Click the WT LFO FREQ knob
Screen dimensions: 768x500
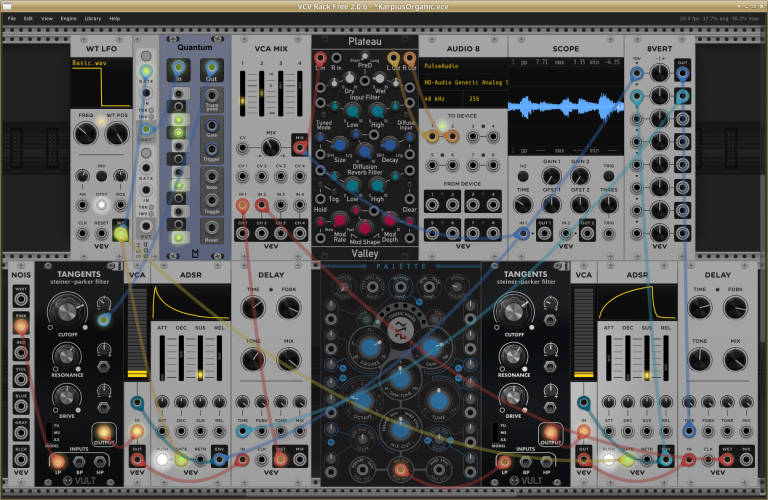coord(86,133)
